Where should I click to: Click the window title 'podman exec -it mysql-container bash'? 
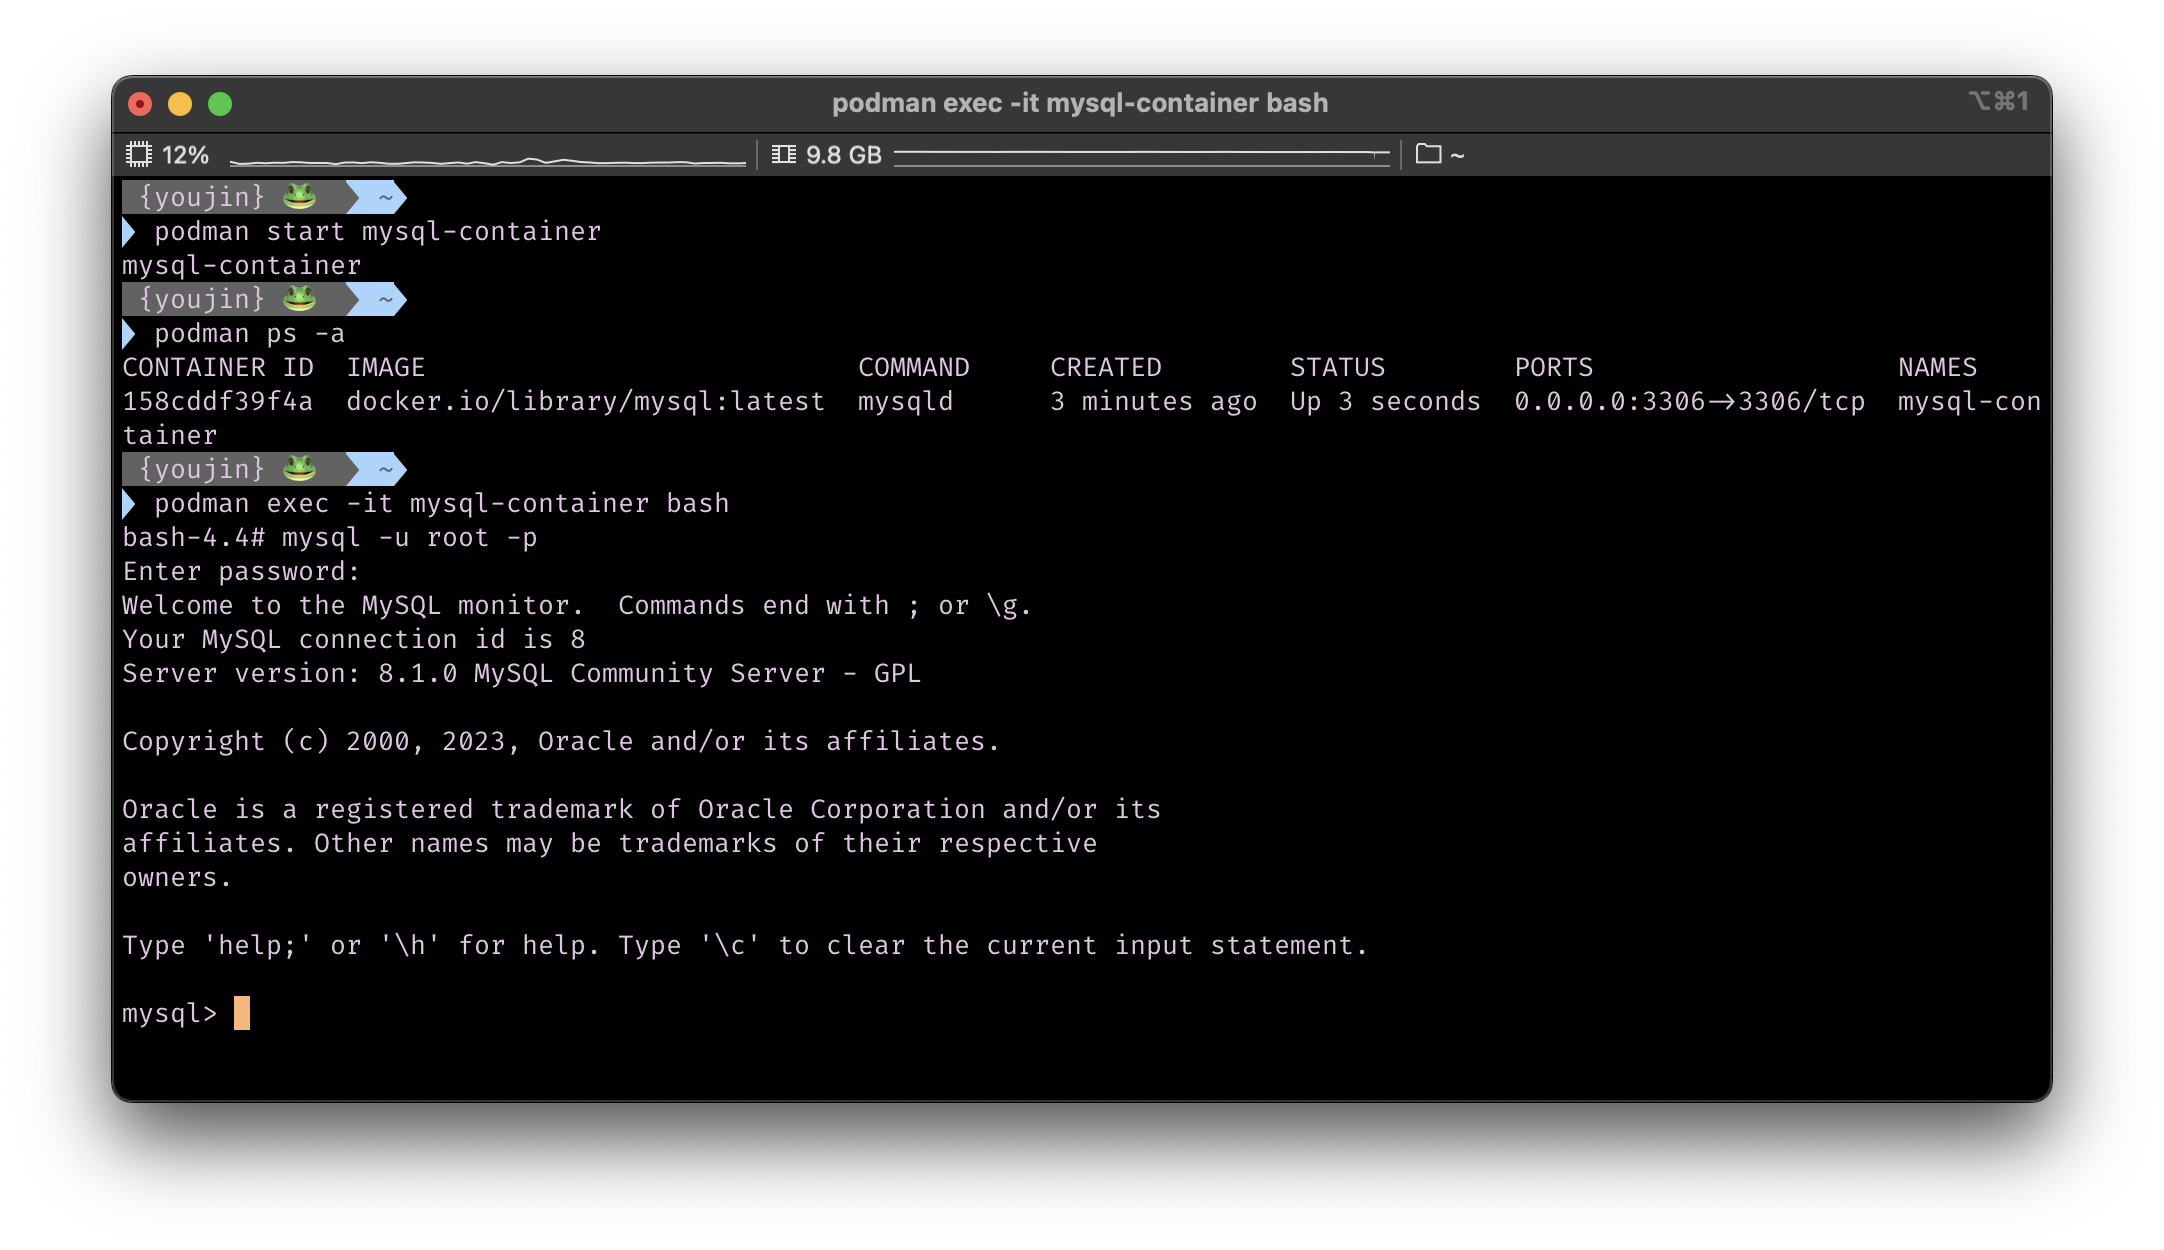click(x=1080, y=103)
